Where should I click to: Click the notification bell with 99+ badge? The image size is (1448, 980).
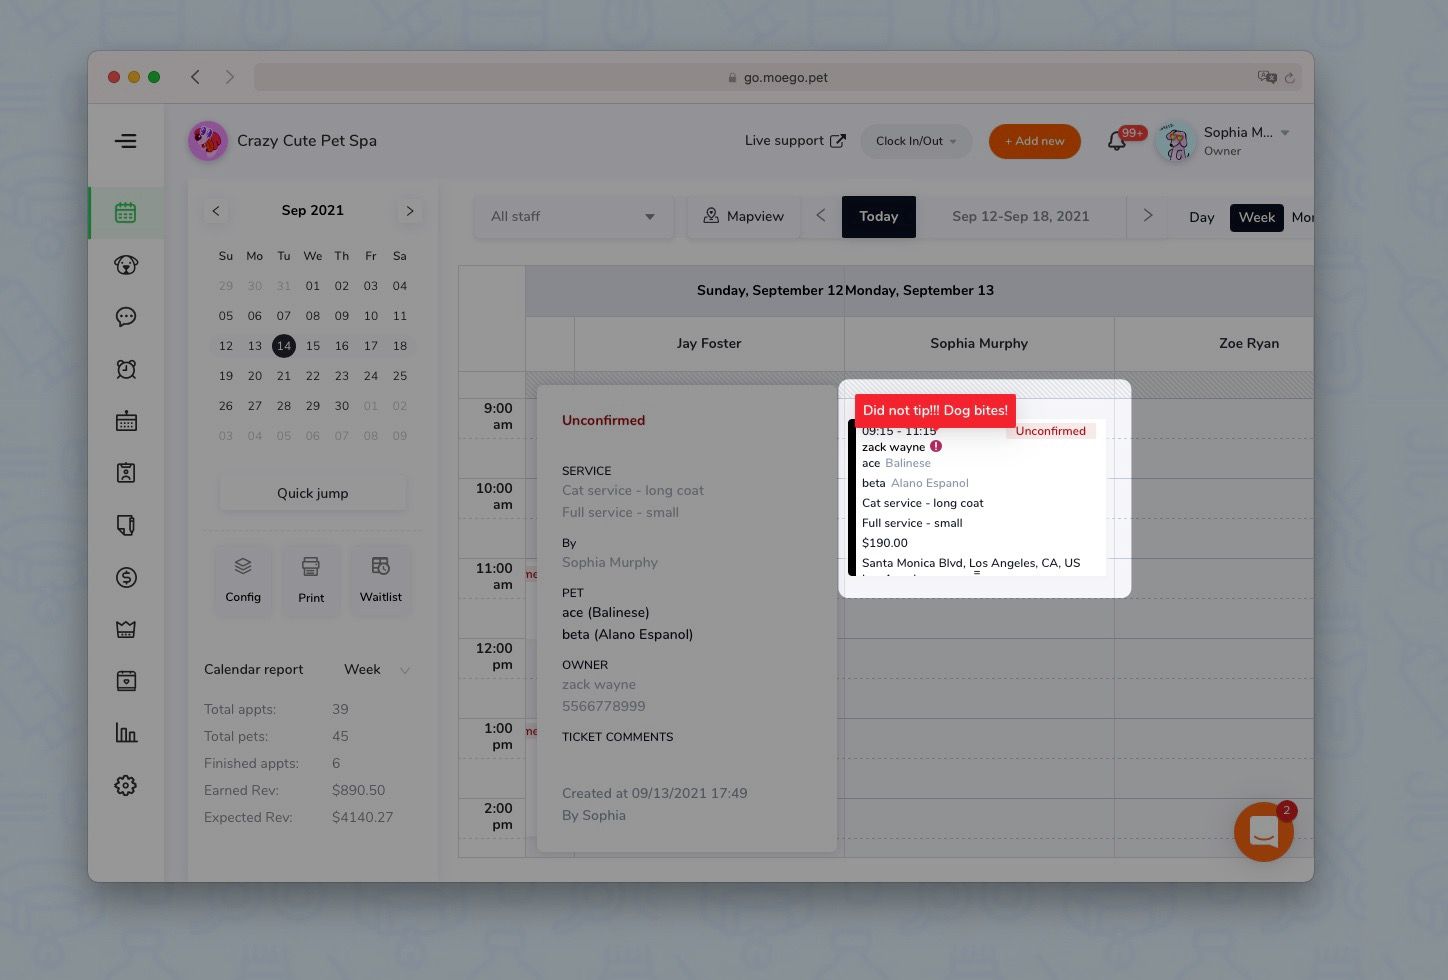pos(1118,141)
